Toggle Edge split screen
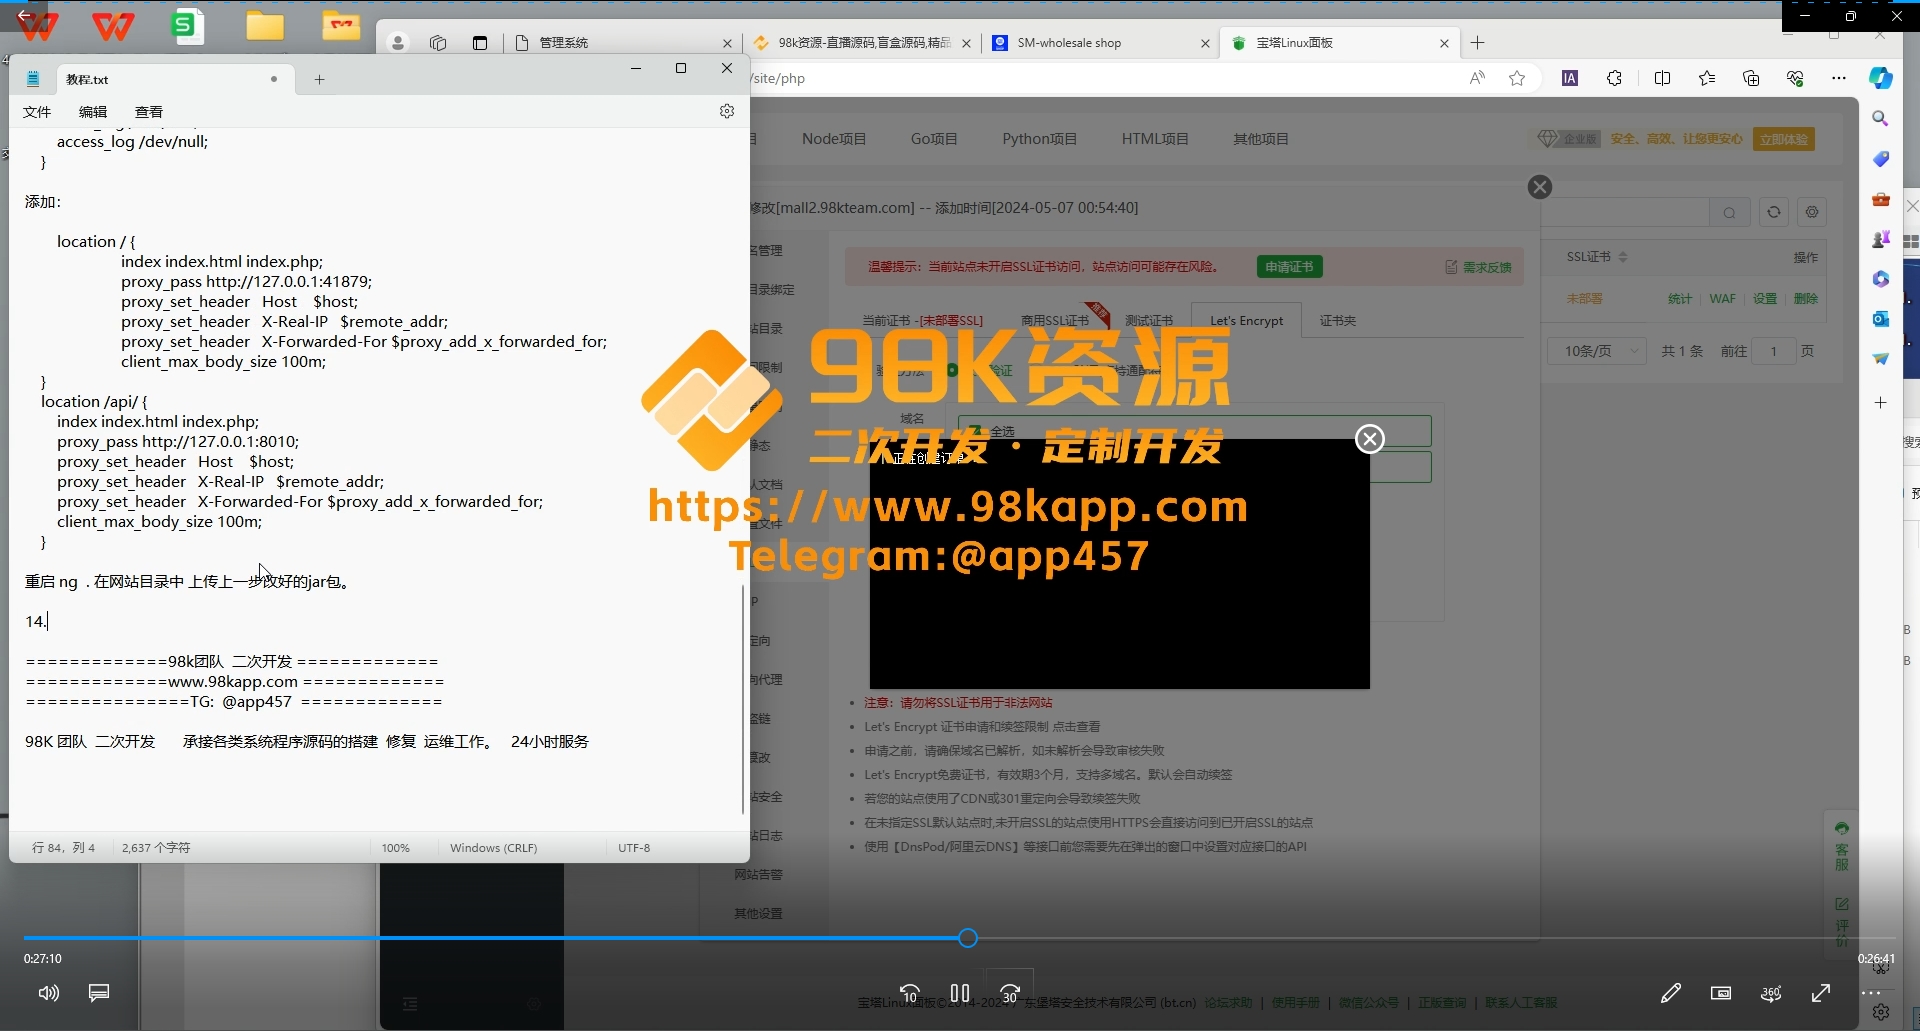 coord(1662,78)
